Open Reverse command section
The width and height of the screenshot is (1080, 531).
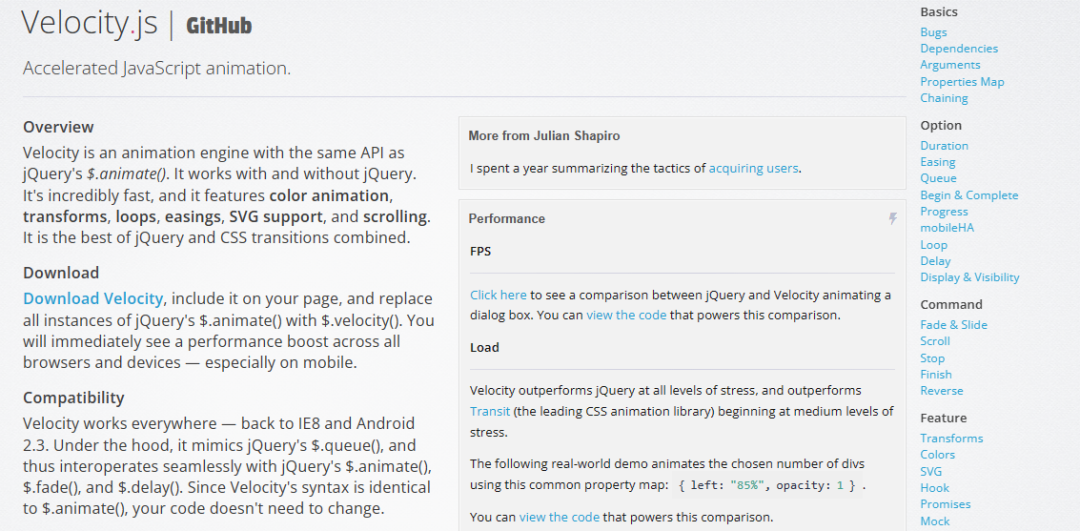942,391
